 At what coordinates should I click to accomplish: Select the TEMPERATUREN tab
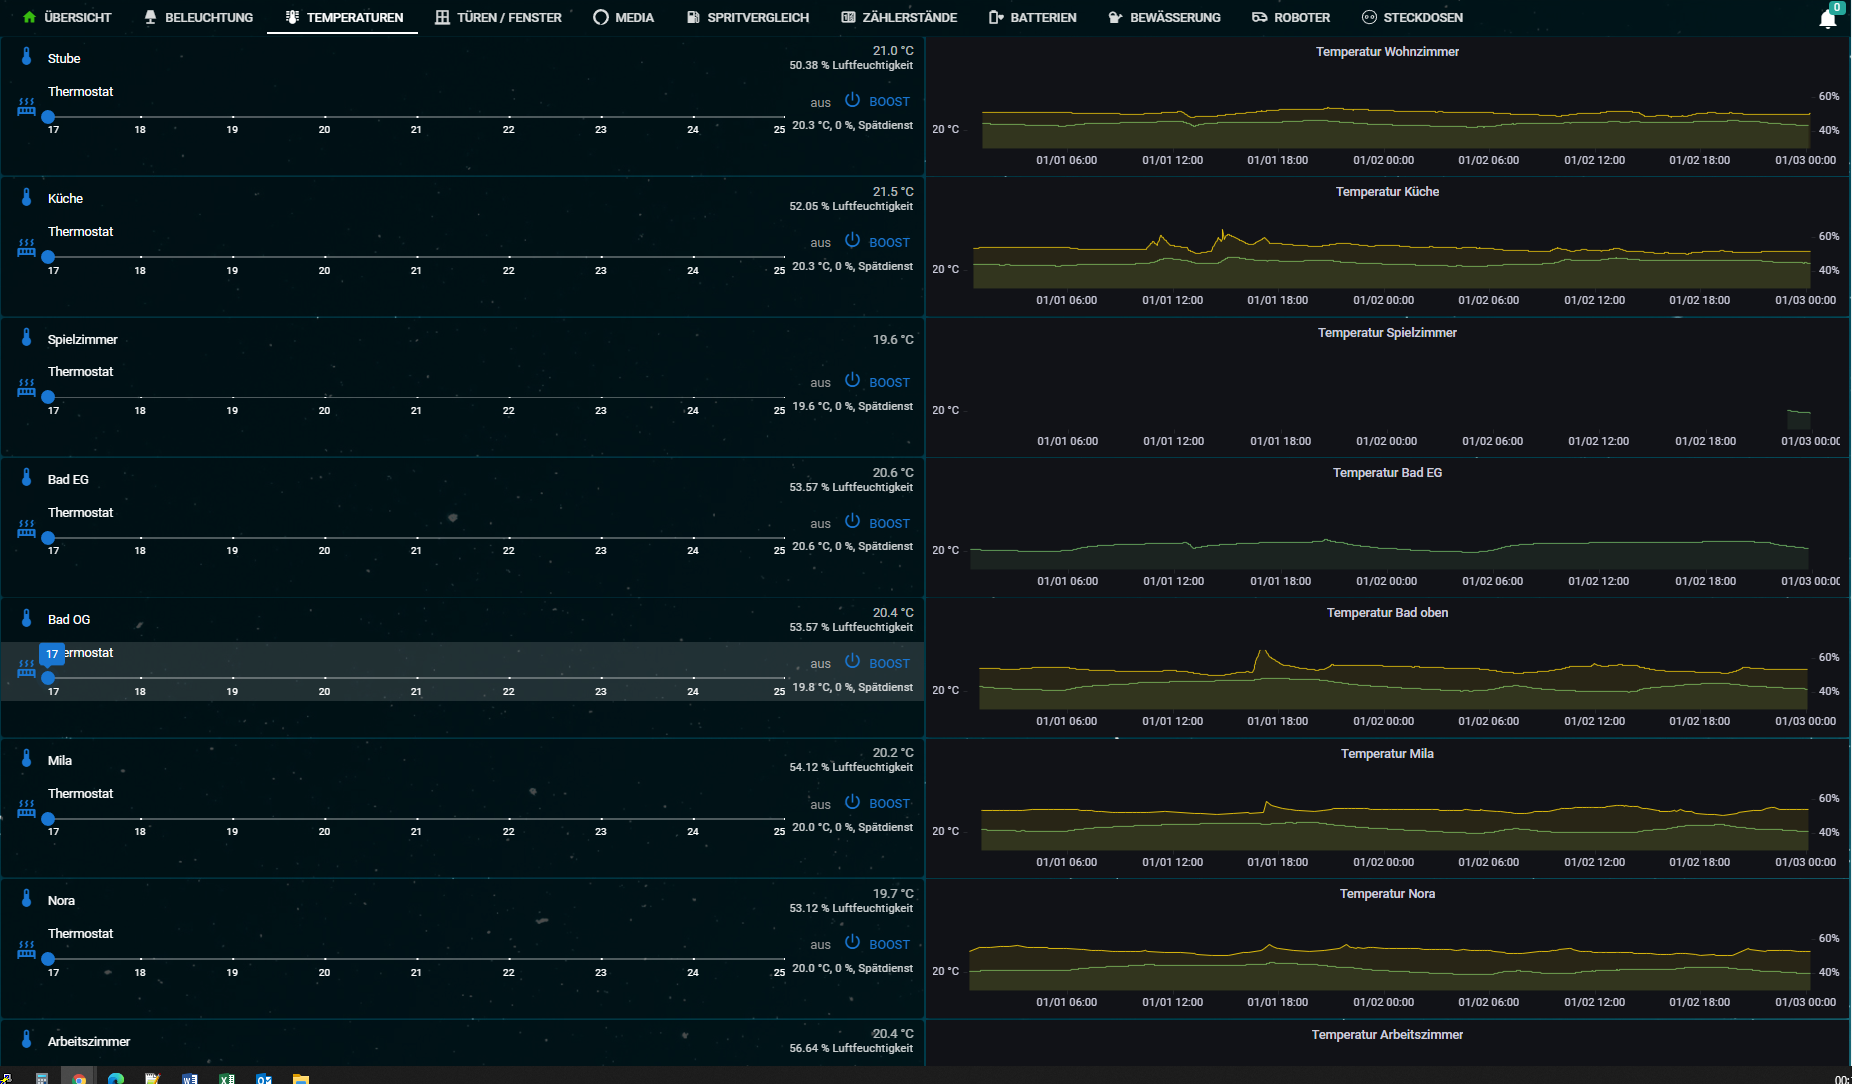tap(343, 17)
